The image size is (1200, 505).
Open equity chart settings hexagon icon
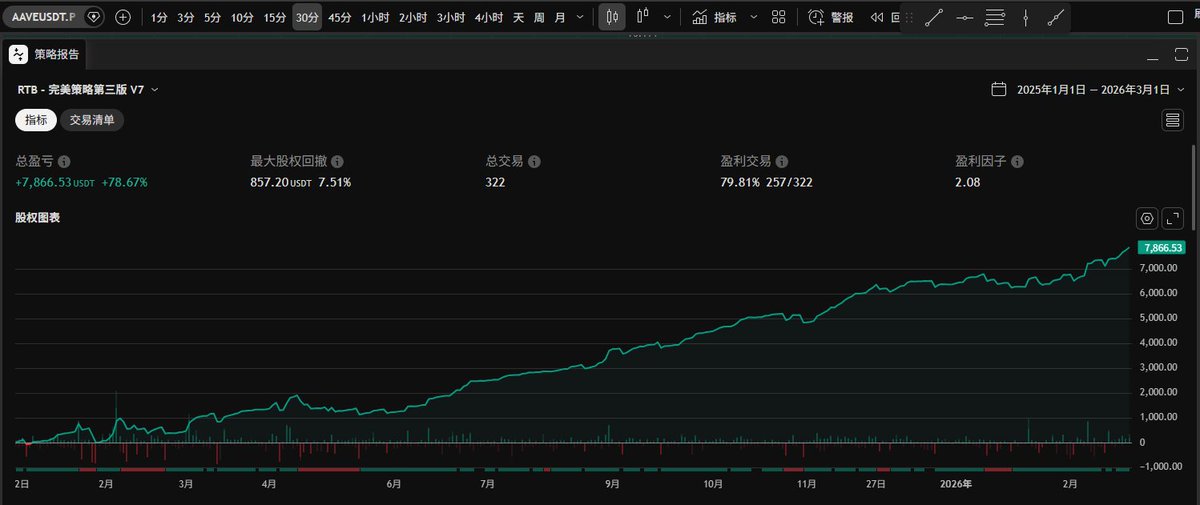point(1147,218)
